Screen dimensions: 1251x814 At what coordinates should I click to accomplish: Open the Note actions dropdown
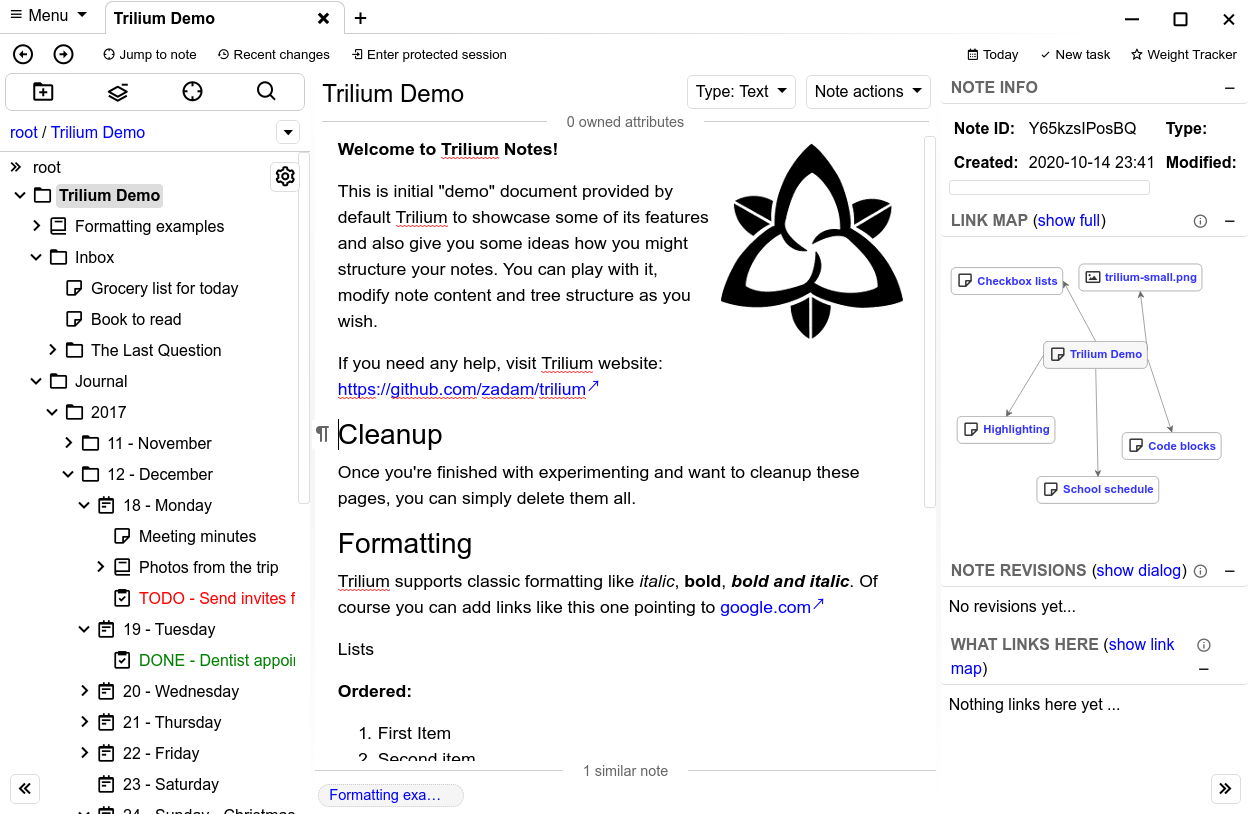tap(868, 91)
